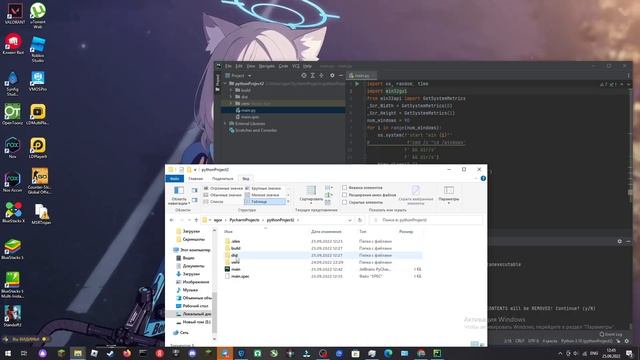This screenshot has height=360, width=640.
Task: Click the Navigation pane ribbon button
Action: (179, 196)
